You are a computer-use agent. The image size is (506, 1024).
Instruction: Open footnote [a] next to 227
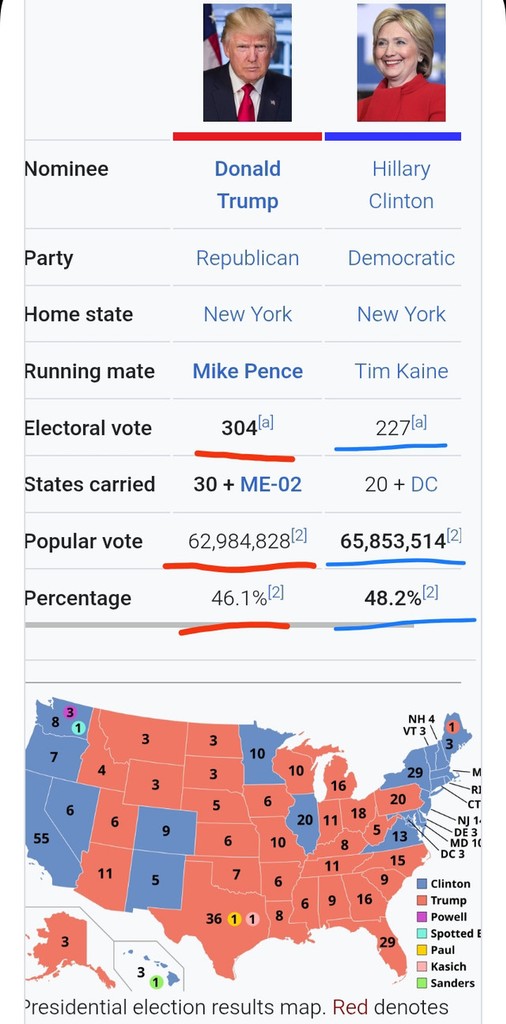click(419, 423)
